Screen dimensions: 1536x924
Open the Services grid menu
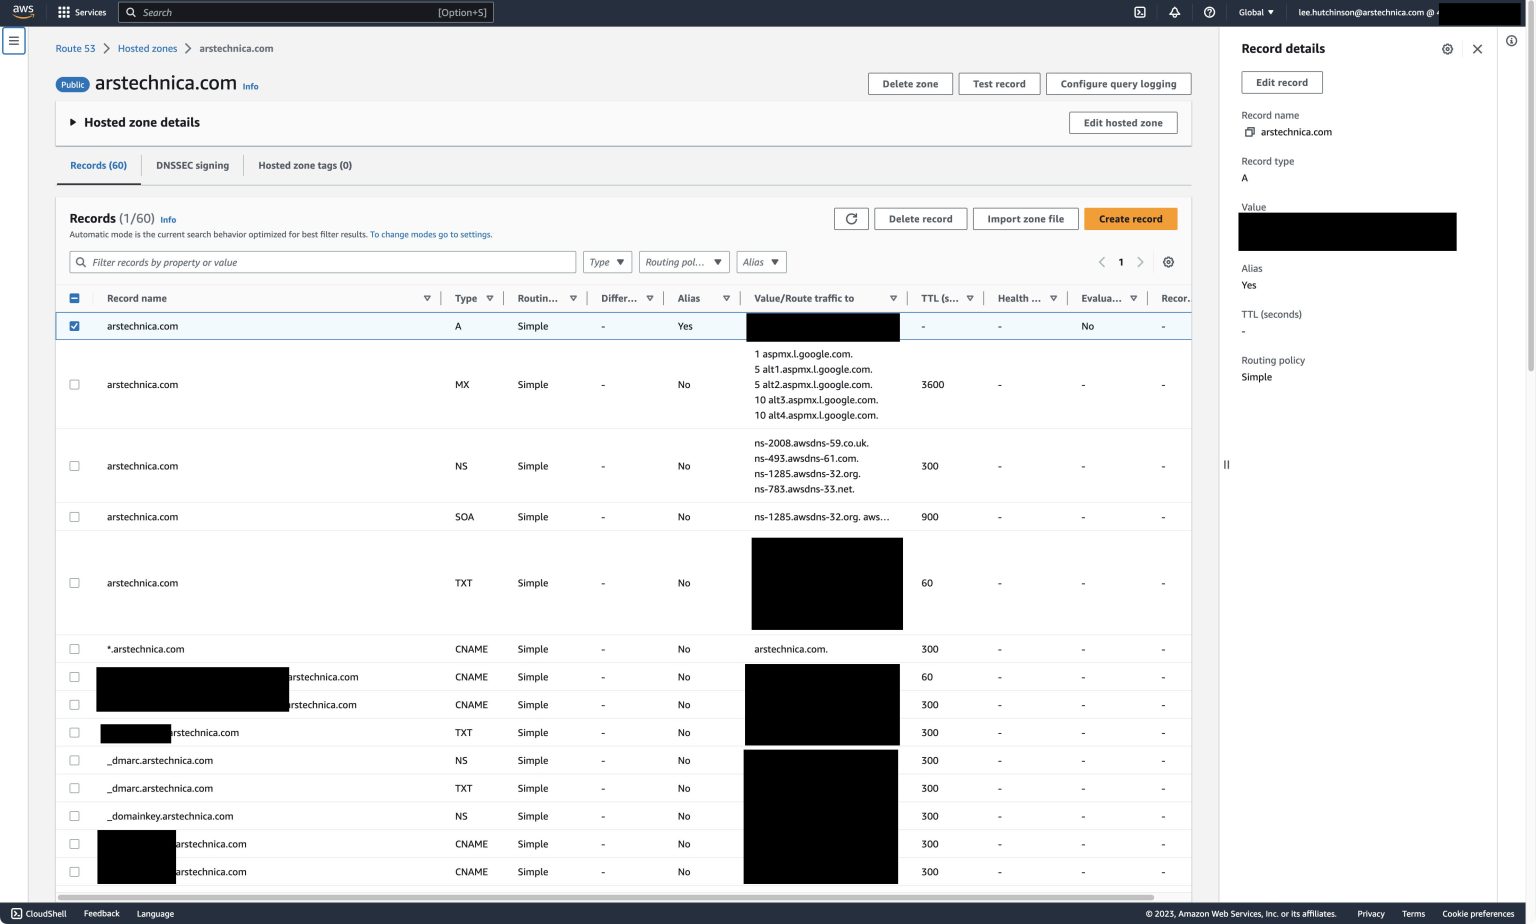pos(82,13)
